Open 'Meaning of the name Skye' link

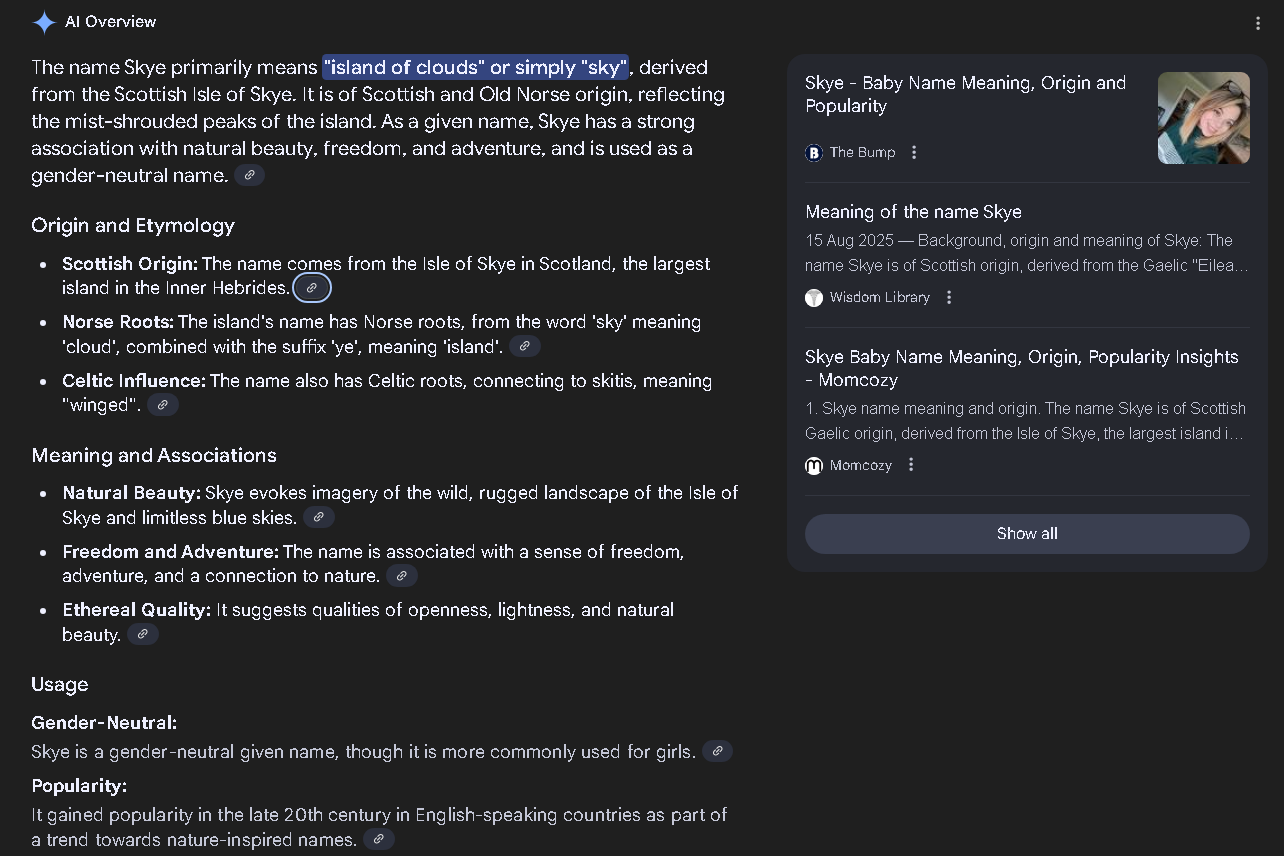[x=913, y=212]
